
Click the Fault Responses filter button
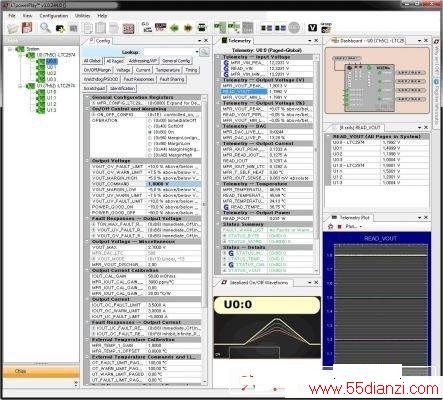pos(139,79)
